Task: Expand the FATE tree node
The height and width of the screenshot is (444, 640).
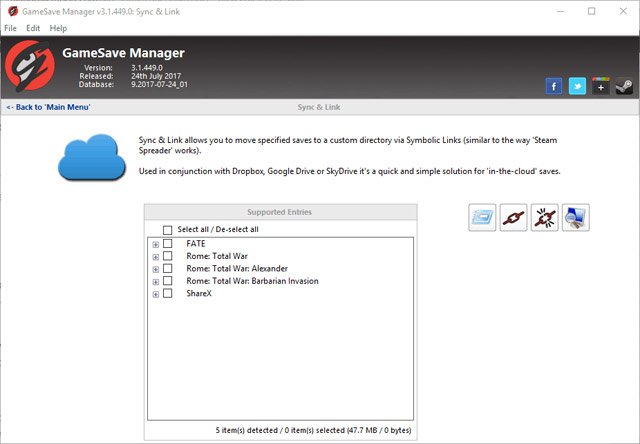Action: (x=155, y=244)
